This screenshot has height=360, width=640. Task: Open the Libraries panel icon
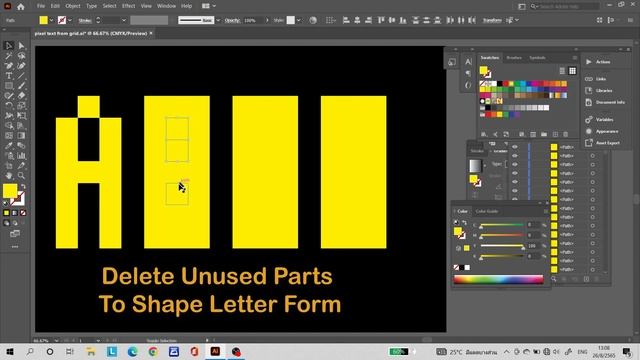coord(589,91)
